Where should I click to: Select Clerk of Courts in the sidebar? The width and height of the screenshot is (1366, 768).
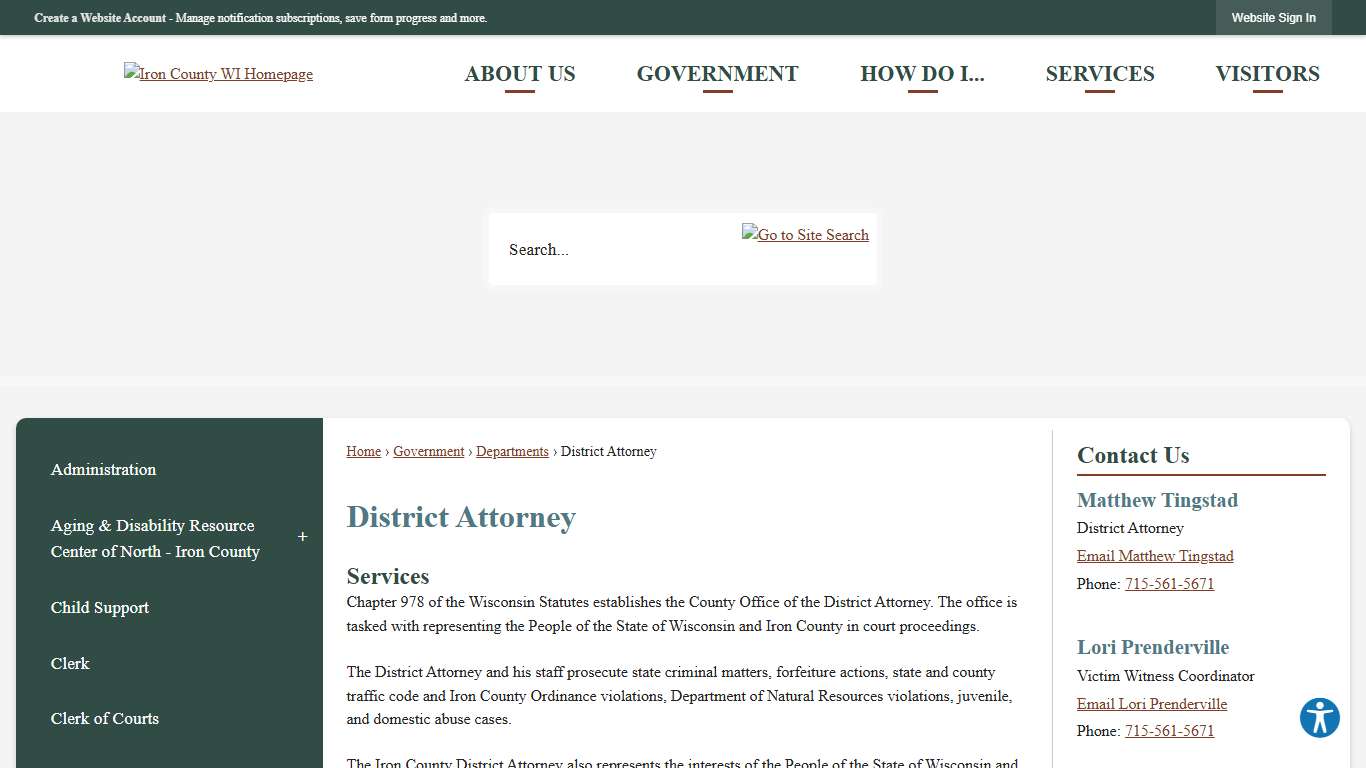104,719
